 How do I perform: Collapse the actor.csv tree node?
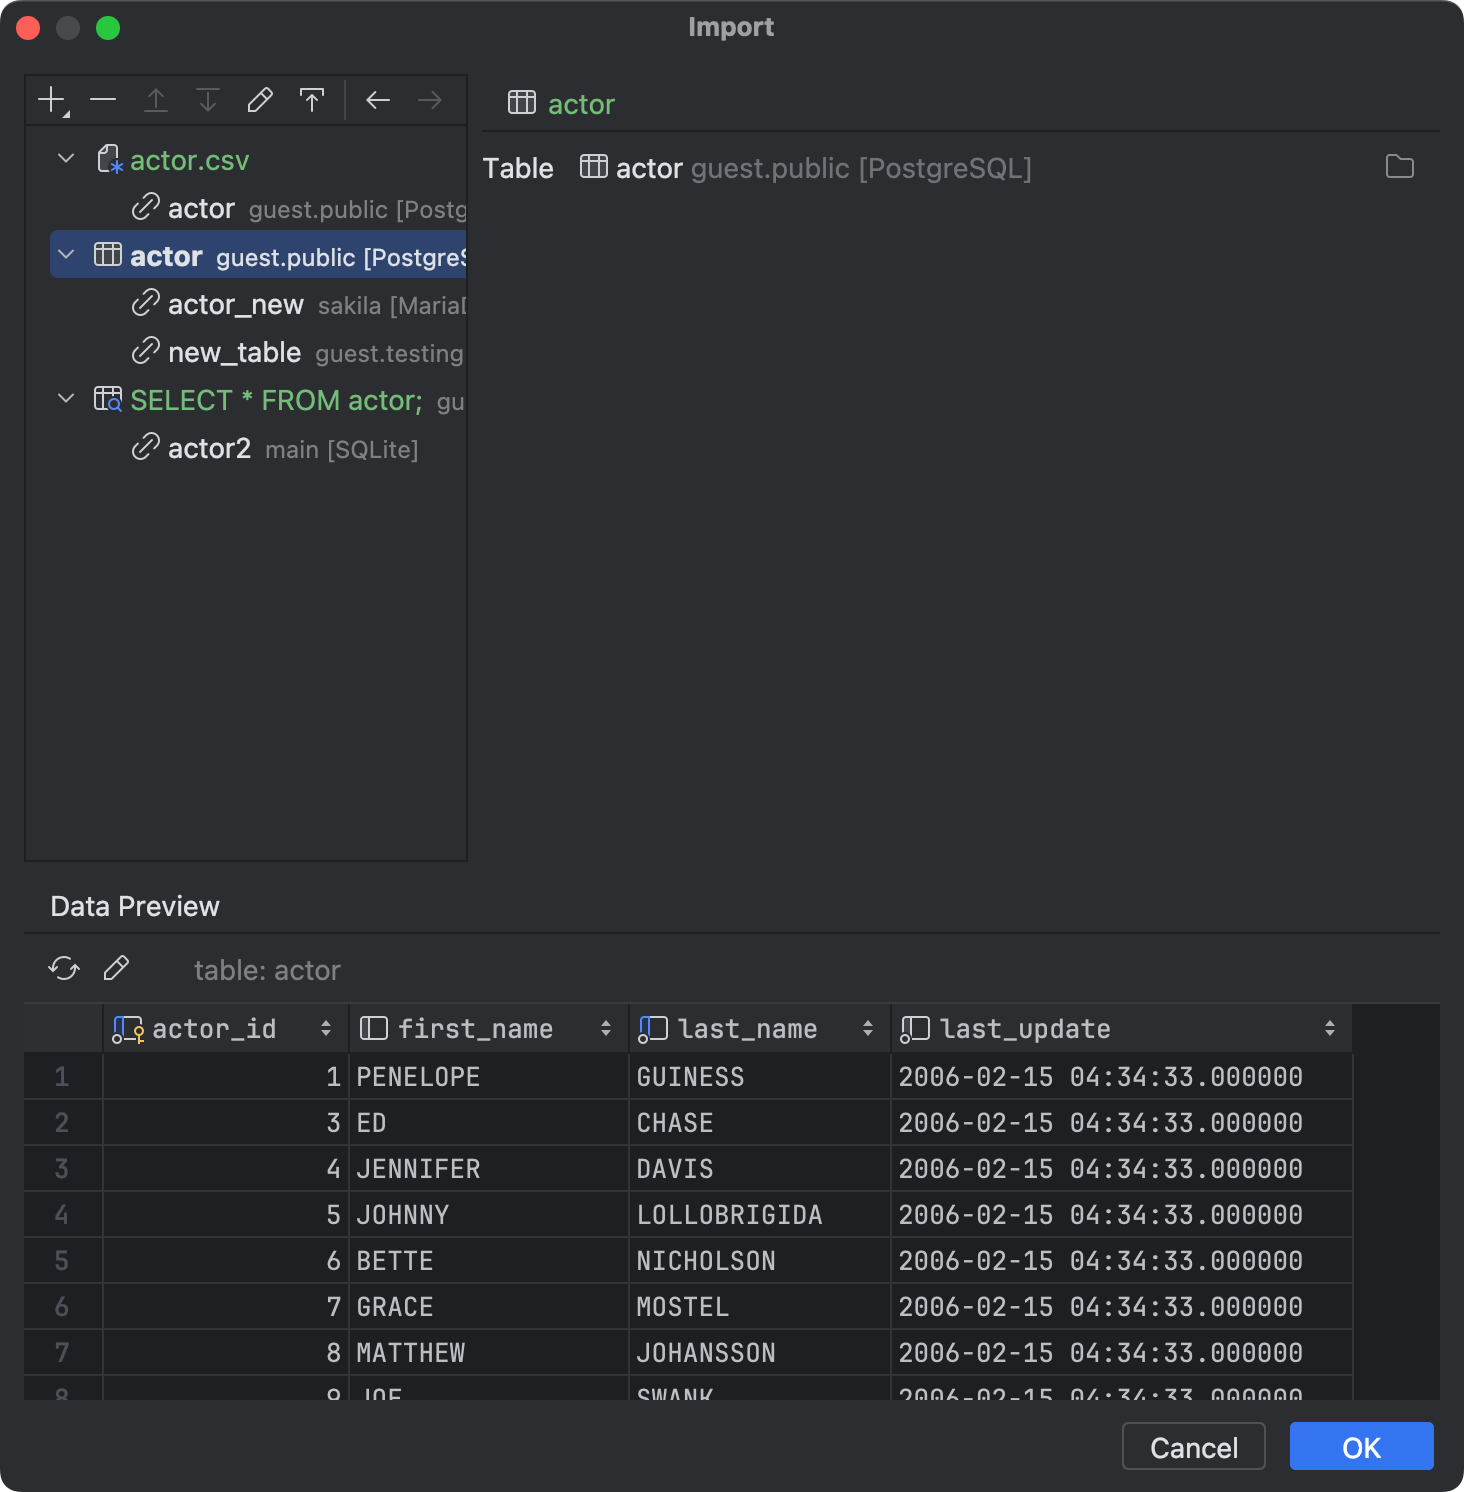coord(65,158)
